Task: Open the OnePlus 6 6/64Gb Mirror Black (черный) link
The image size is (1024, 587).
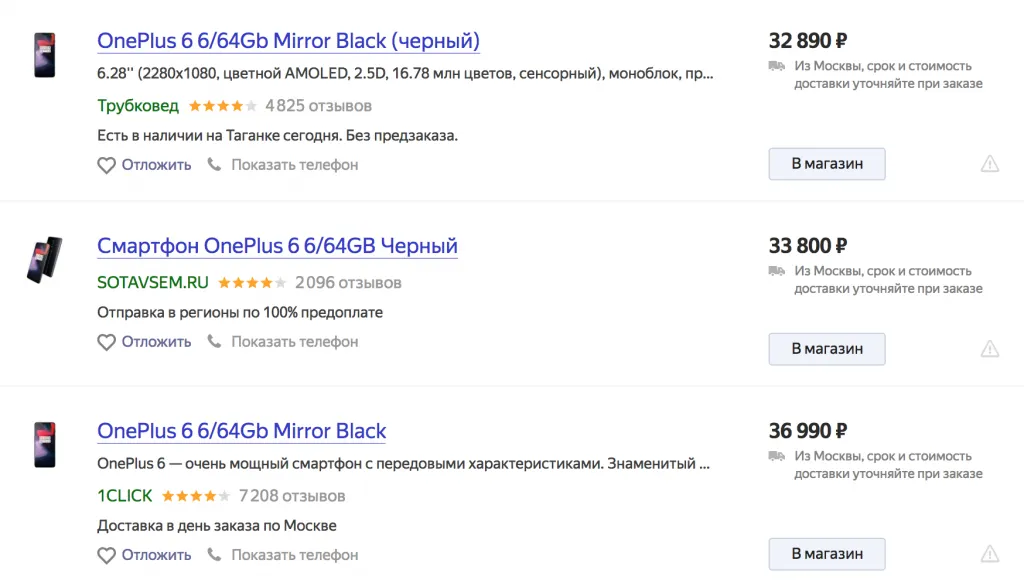Action: (288, 41)
